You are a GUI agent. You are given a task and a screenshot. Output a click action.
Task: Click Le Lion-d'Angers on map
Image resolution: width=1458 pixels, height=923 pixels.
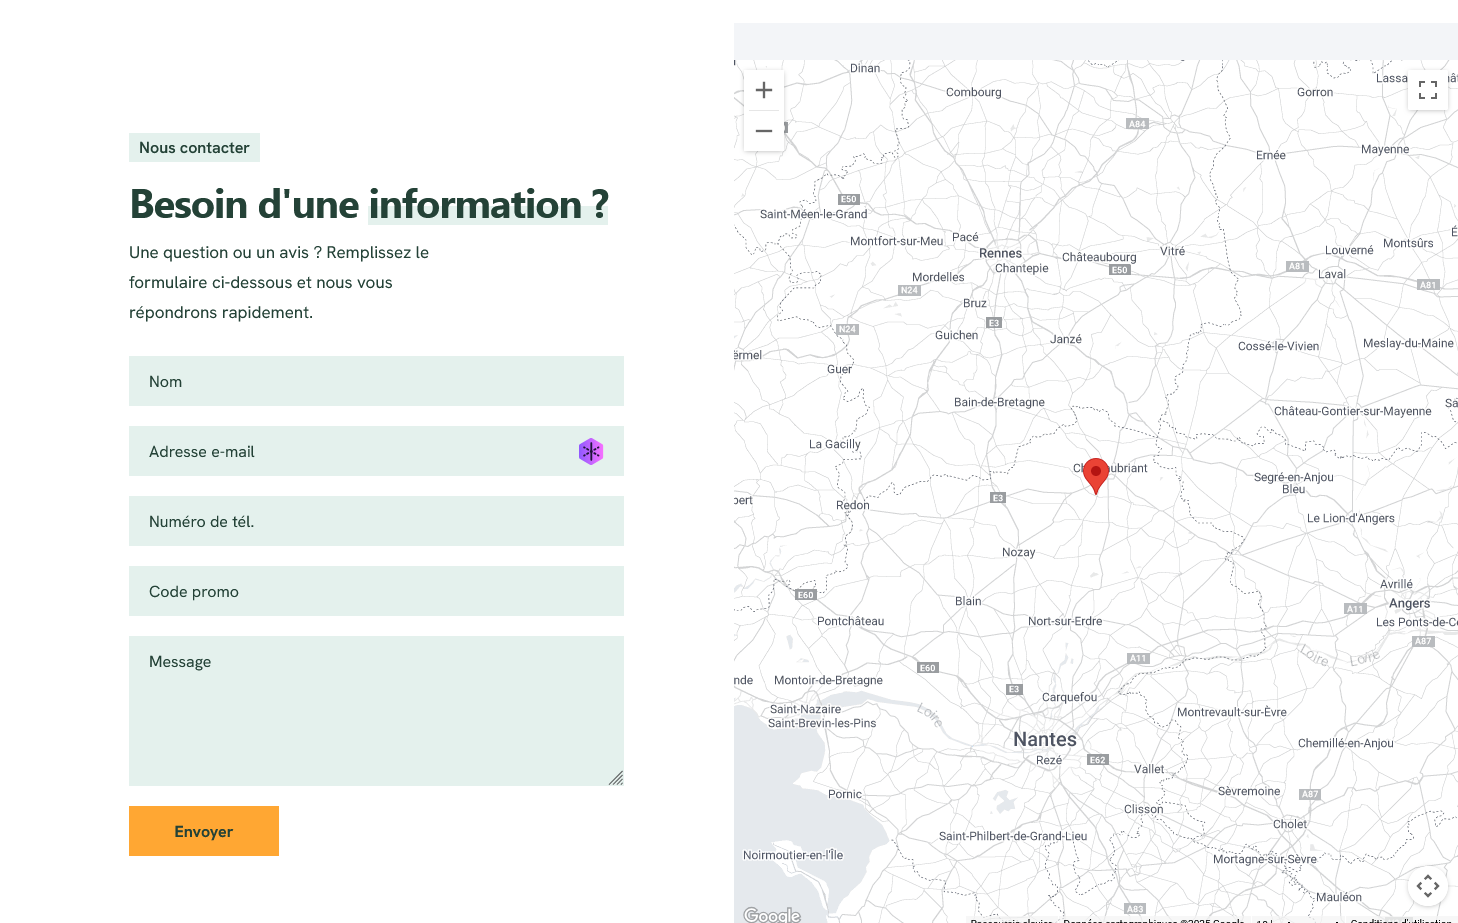click(x=1351, y=518)
